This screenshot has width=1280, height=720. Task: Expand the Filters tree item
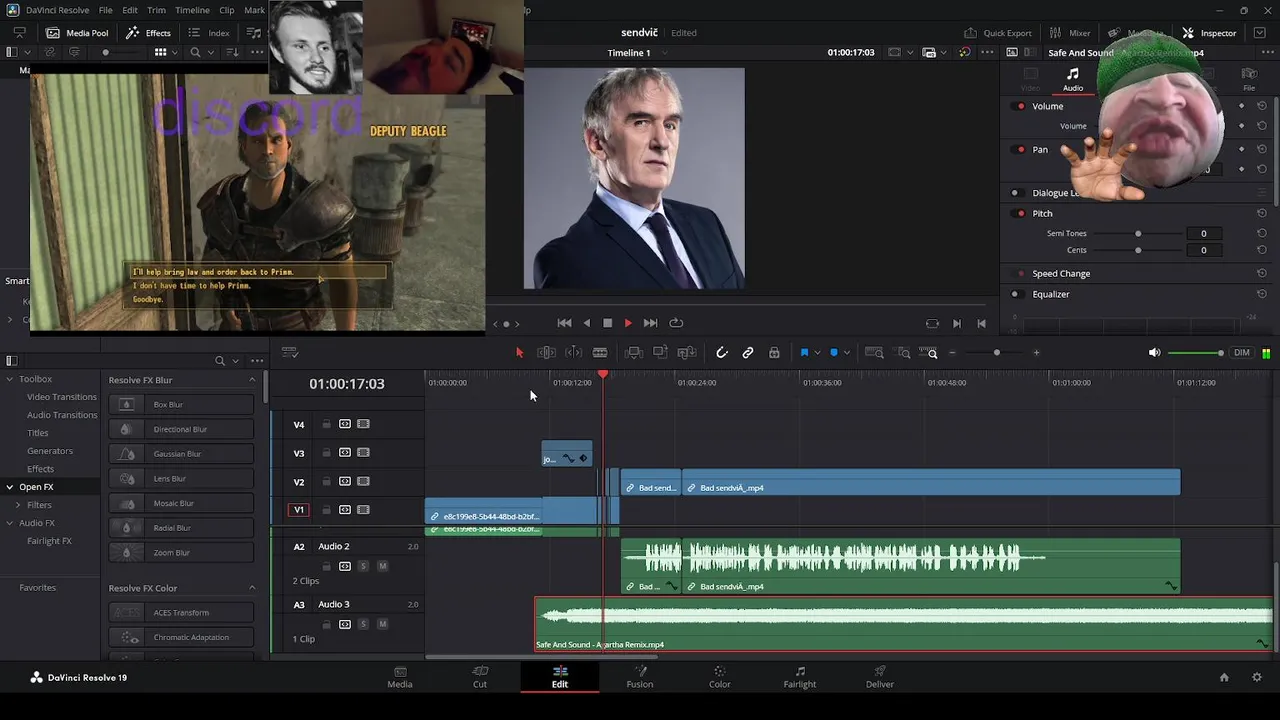pos(18,505)
